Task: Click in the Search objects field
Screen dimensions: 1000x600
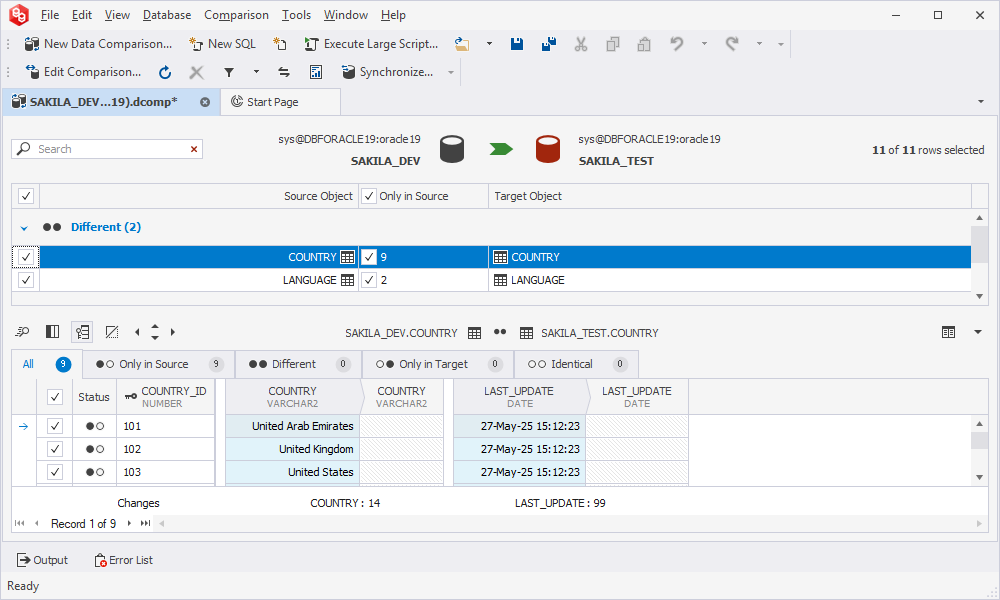Action: tap(108, 149)
